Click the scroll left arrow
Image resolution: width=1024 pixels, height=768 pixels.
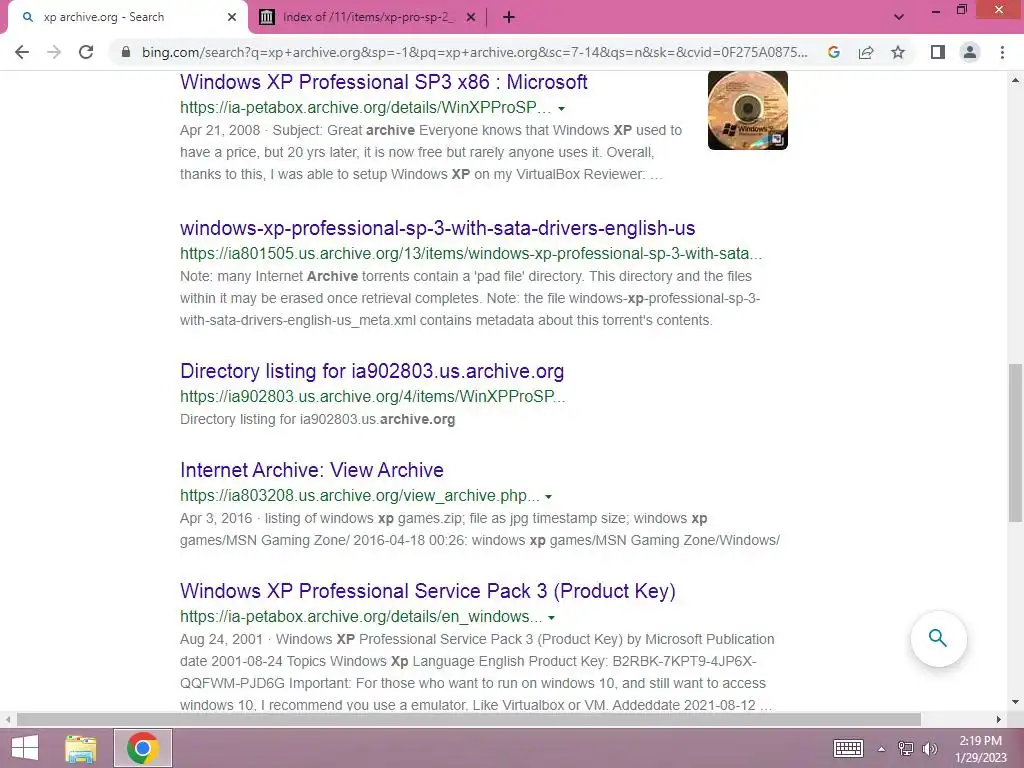tap(8, 720)
